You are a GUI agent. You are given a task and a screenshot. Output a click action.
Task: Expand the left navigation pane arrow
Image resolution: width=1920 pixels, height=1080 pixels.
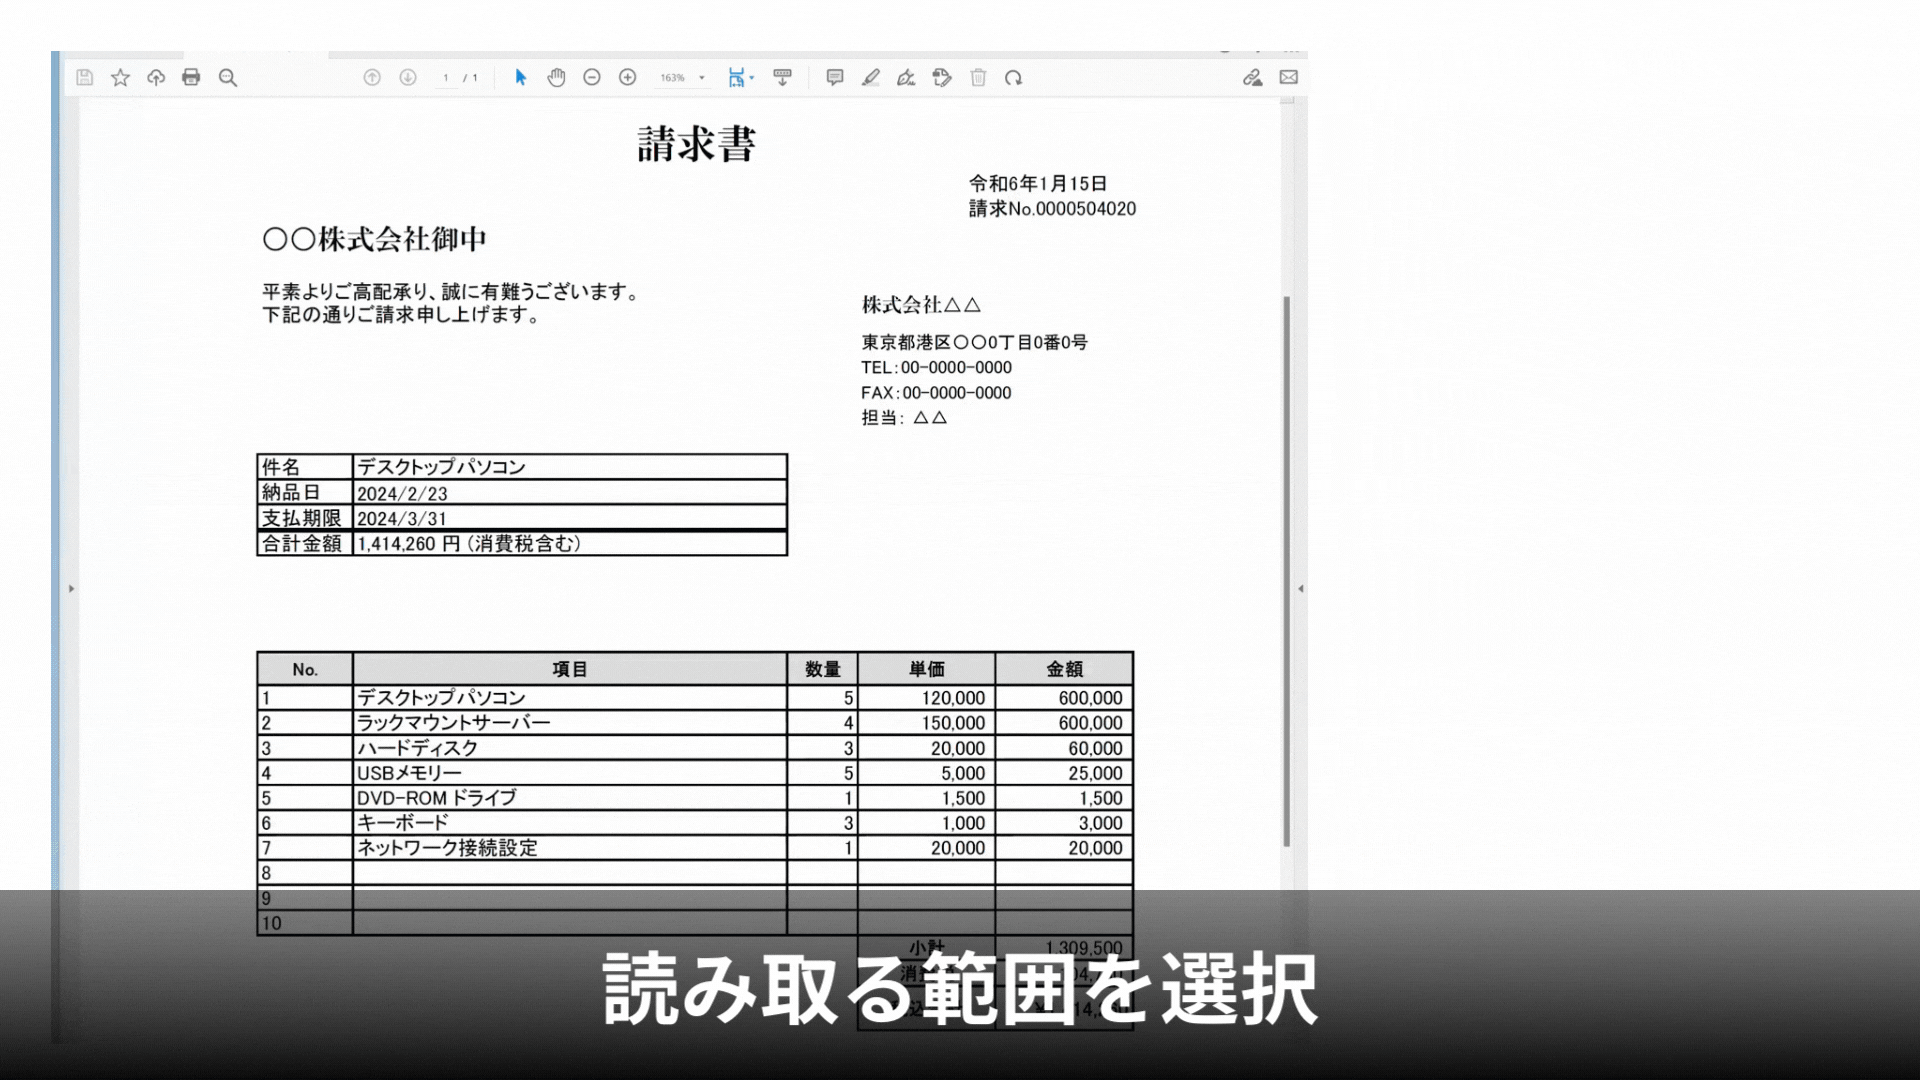click(71, 589)
